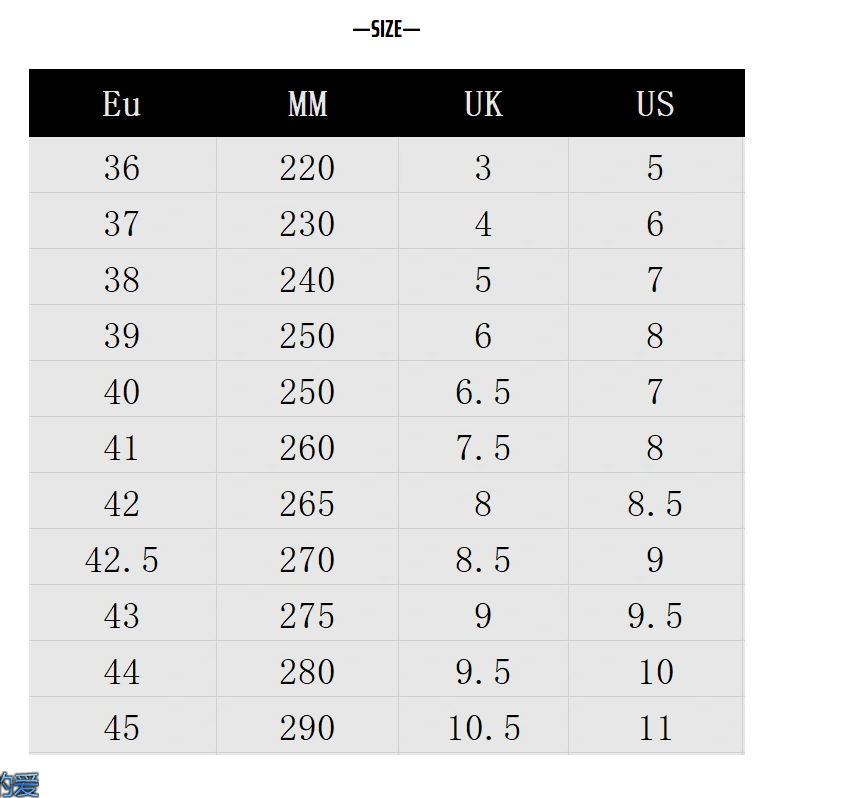Select the 290 MM cell
This screenshot has height=798, width=861.
pos(307,727)
